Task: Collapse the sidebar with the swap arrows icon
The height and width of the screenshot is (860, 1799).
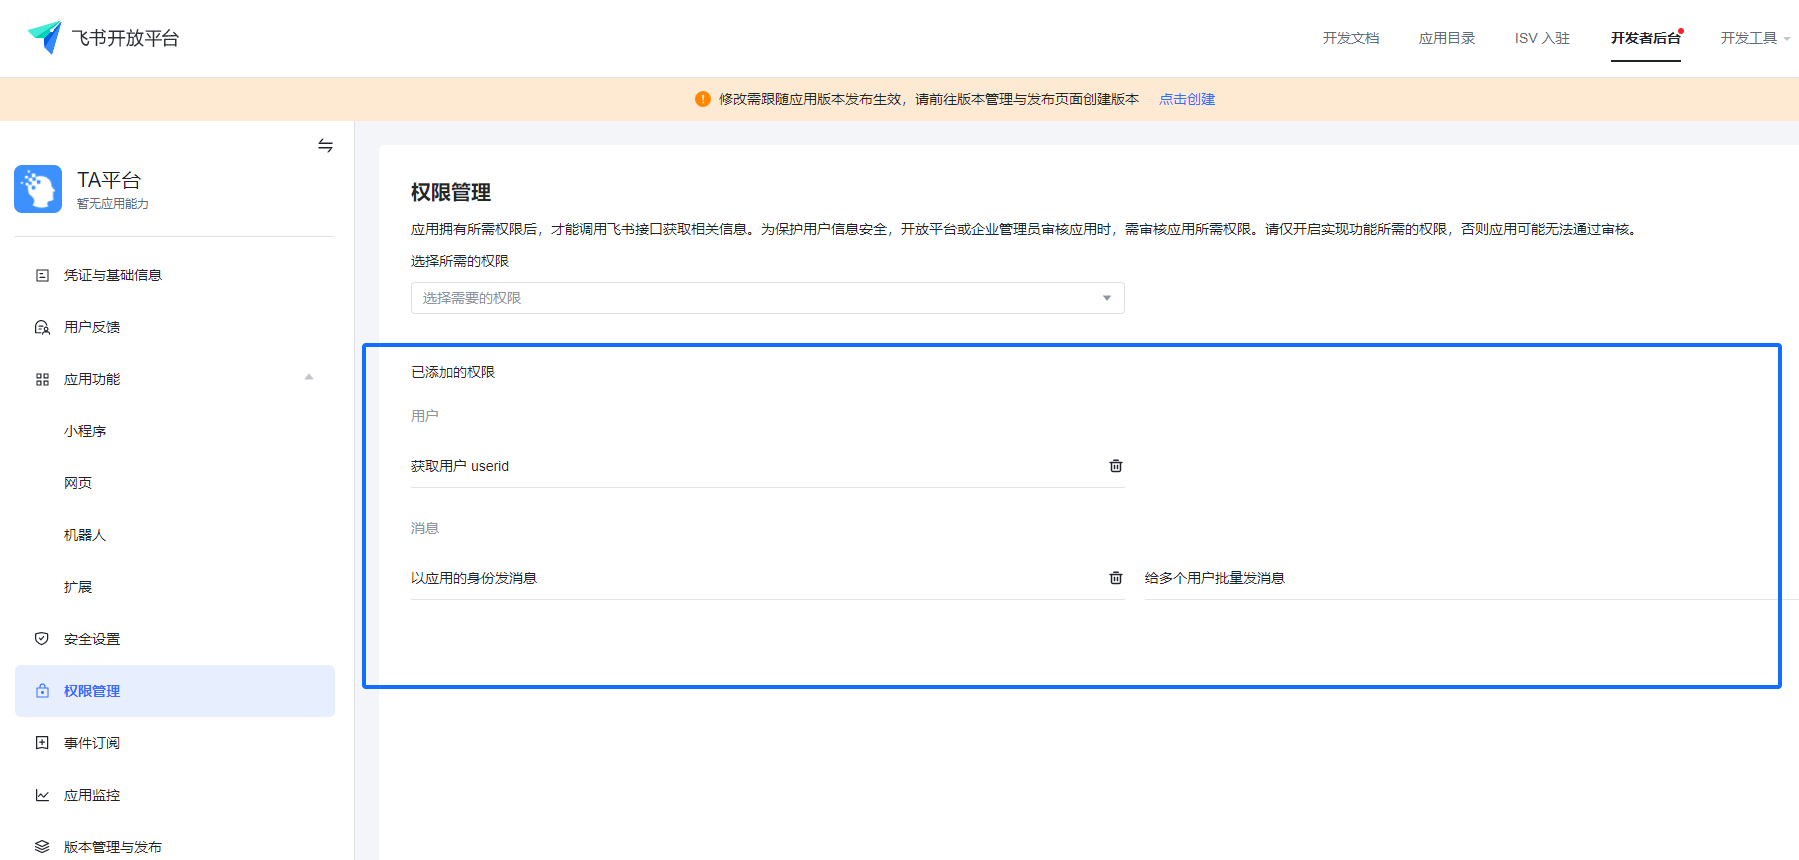Action: [325, 146]
